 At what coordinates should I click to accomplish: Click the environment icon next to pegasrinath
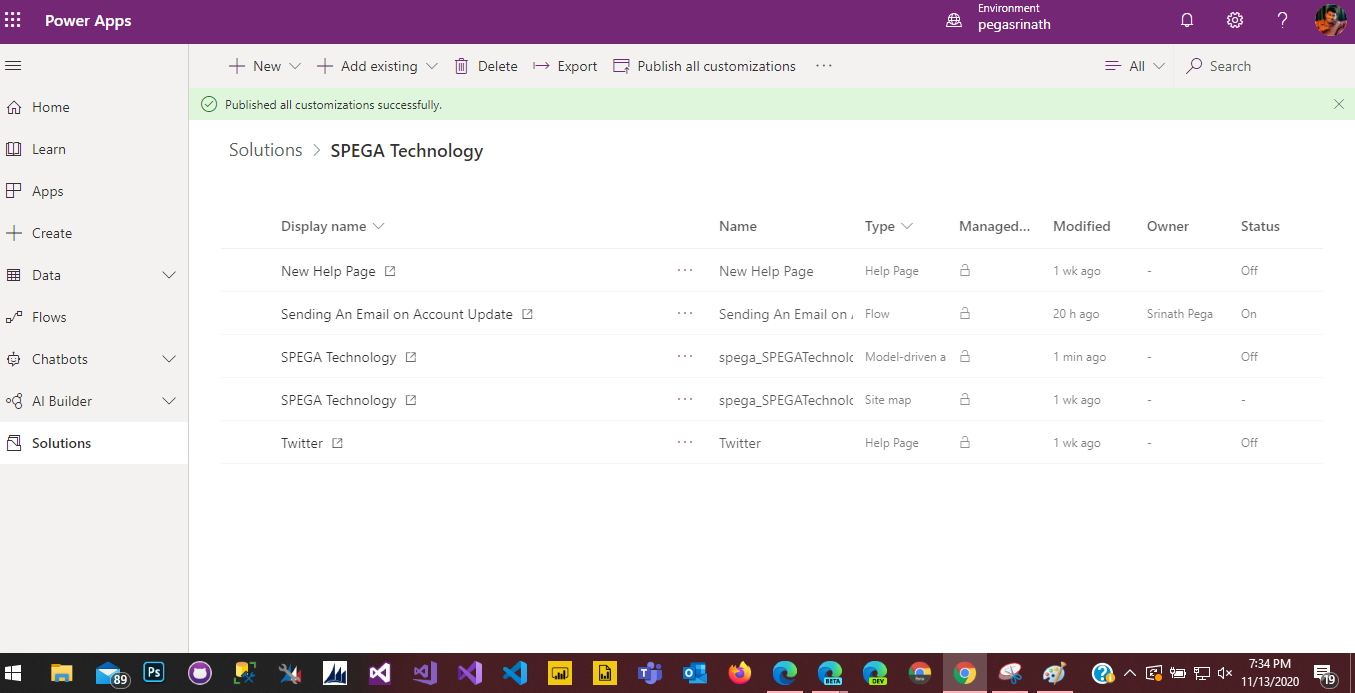[x=953, y=19]
